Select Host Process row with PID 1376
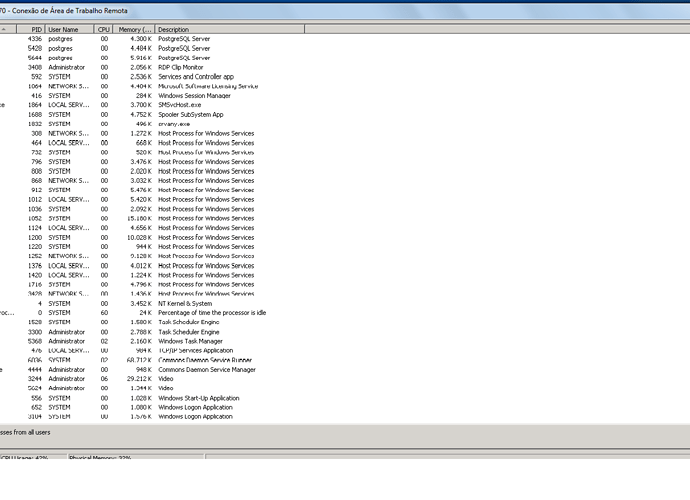Image resolution: width=690 pixels, height=500 pixels. coord(152,265)
